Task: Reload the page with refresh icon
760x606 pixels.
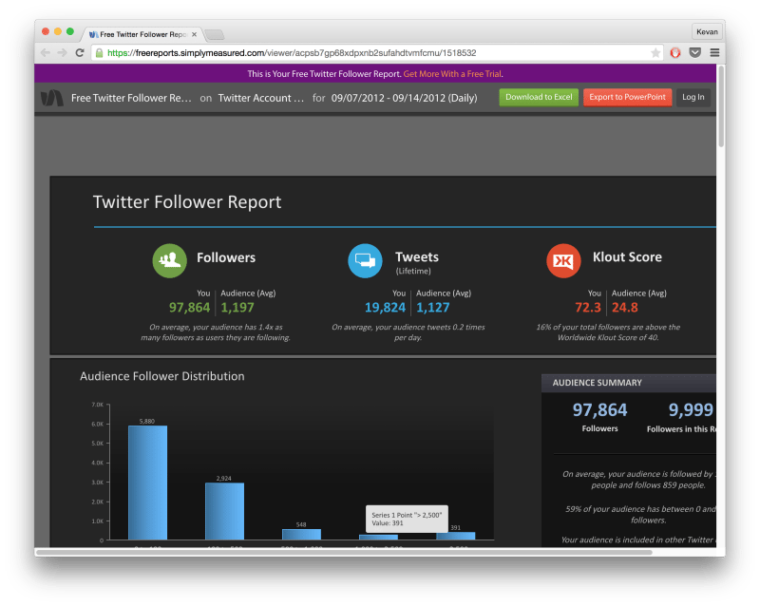Action: click(x=79, y=53)
